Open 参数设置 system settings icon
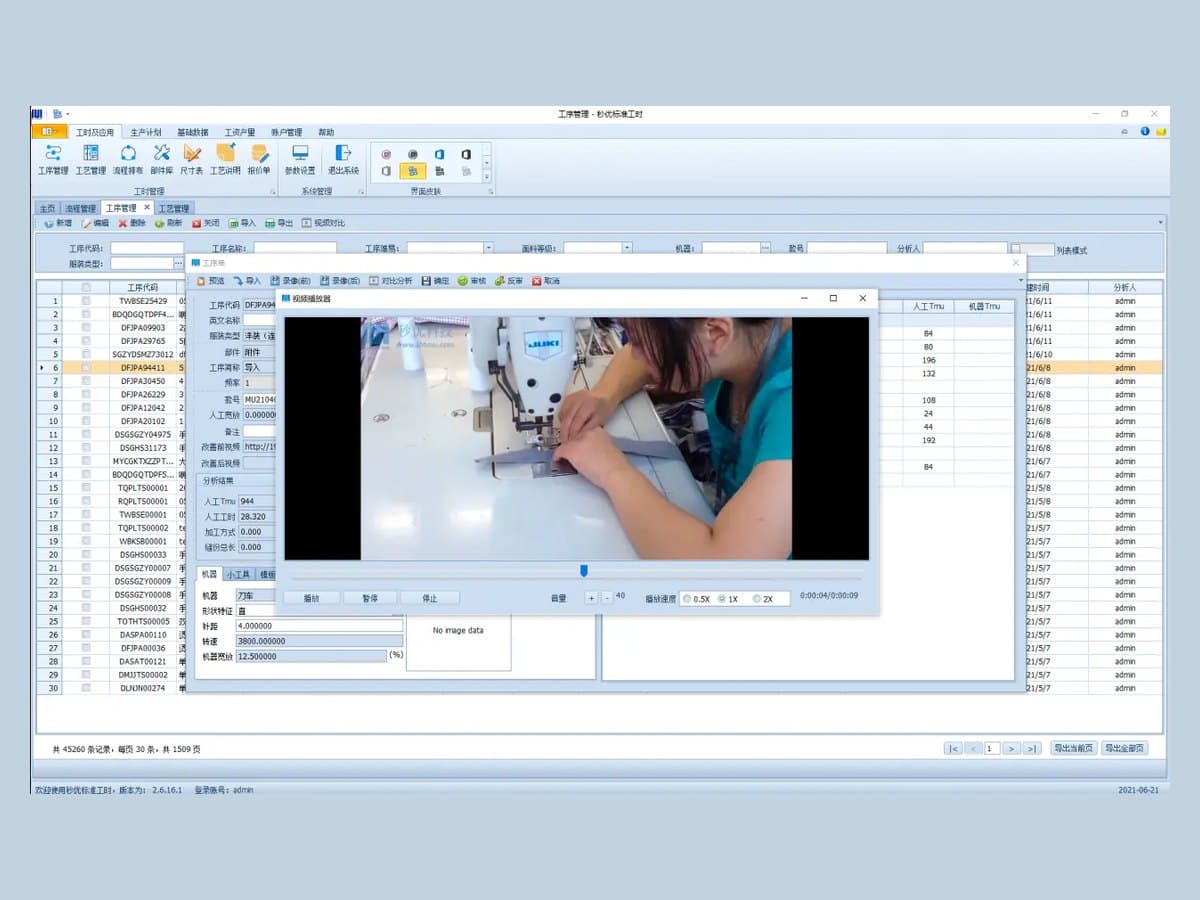 coord(300,159)
